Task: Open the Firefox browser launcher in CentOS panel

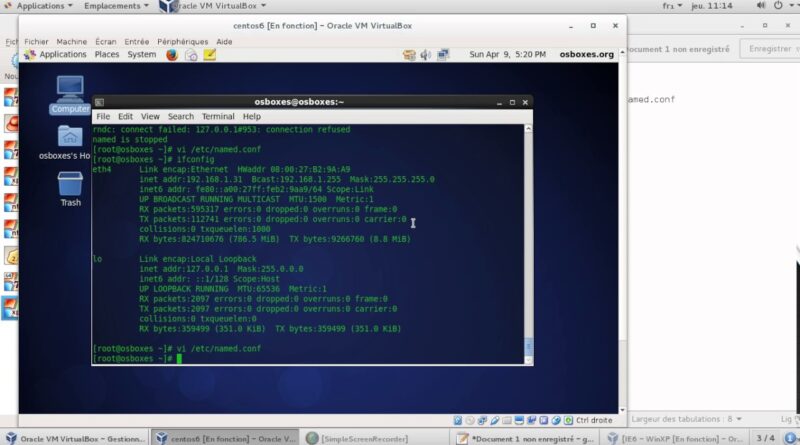Action: (x=172, y=55)
